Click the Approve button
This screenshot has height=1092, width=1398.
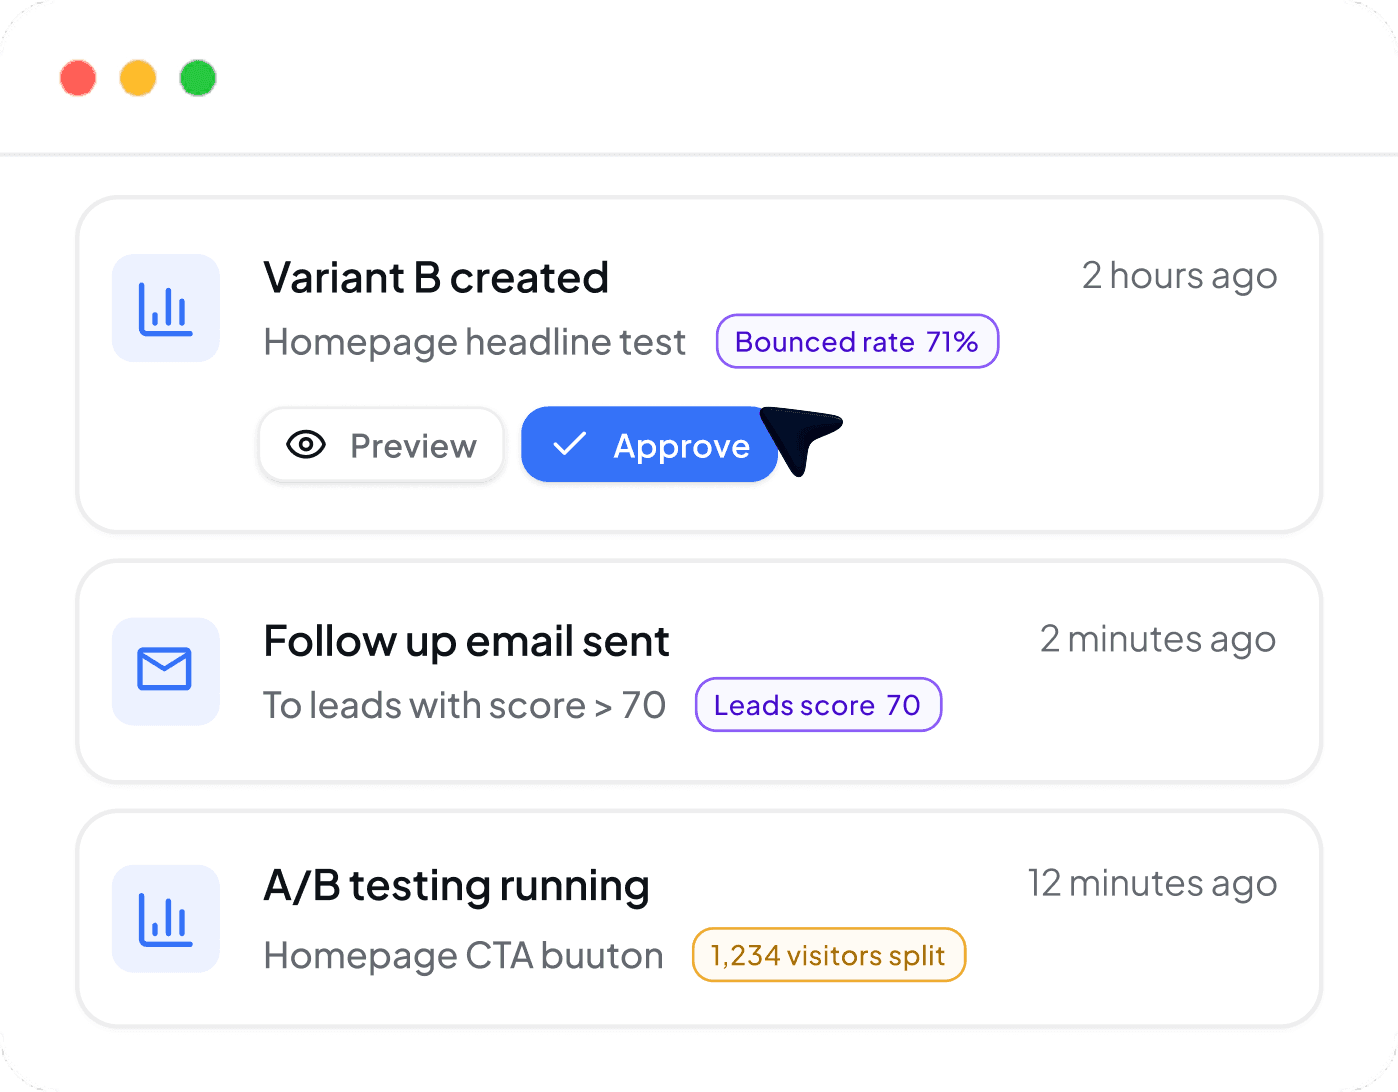click(x=650, y=444)
